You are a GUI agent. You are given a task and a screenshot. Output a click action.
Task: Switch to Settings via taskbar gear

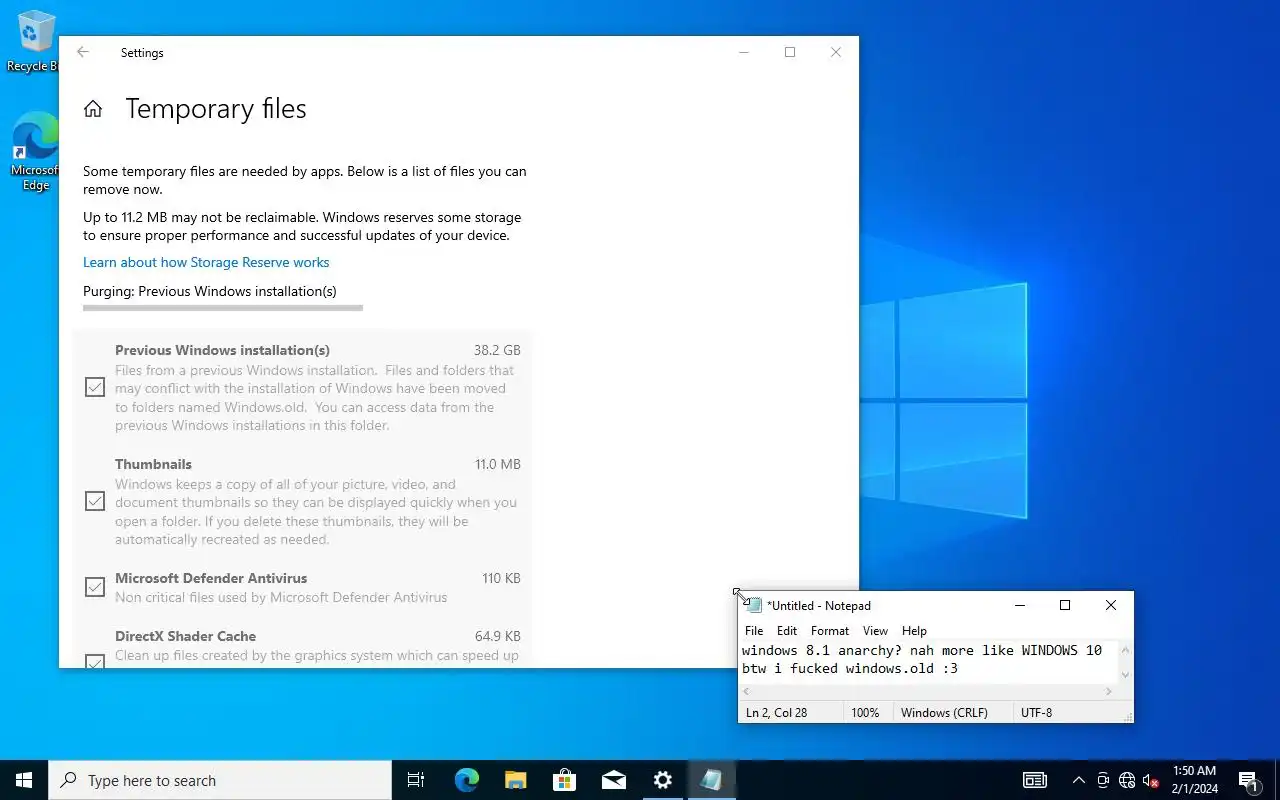tap(662, 780)
